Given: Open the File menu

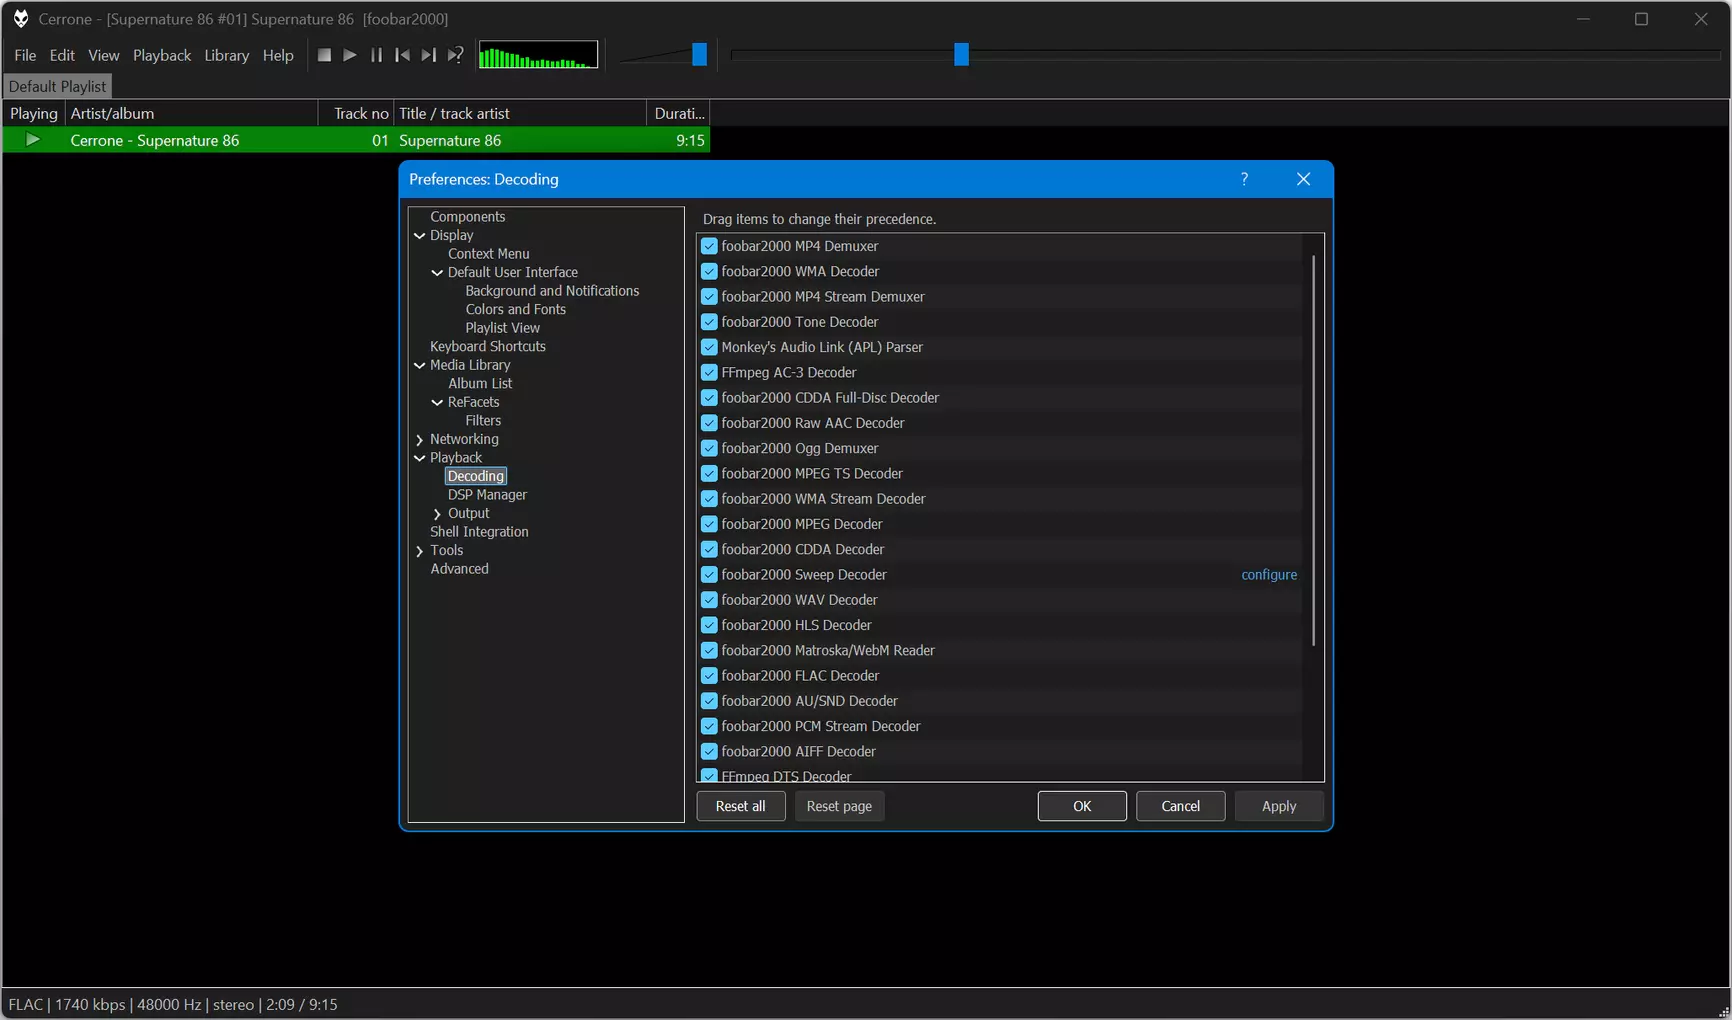Looking at the screenshot, I should (x=25, y=55).
